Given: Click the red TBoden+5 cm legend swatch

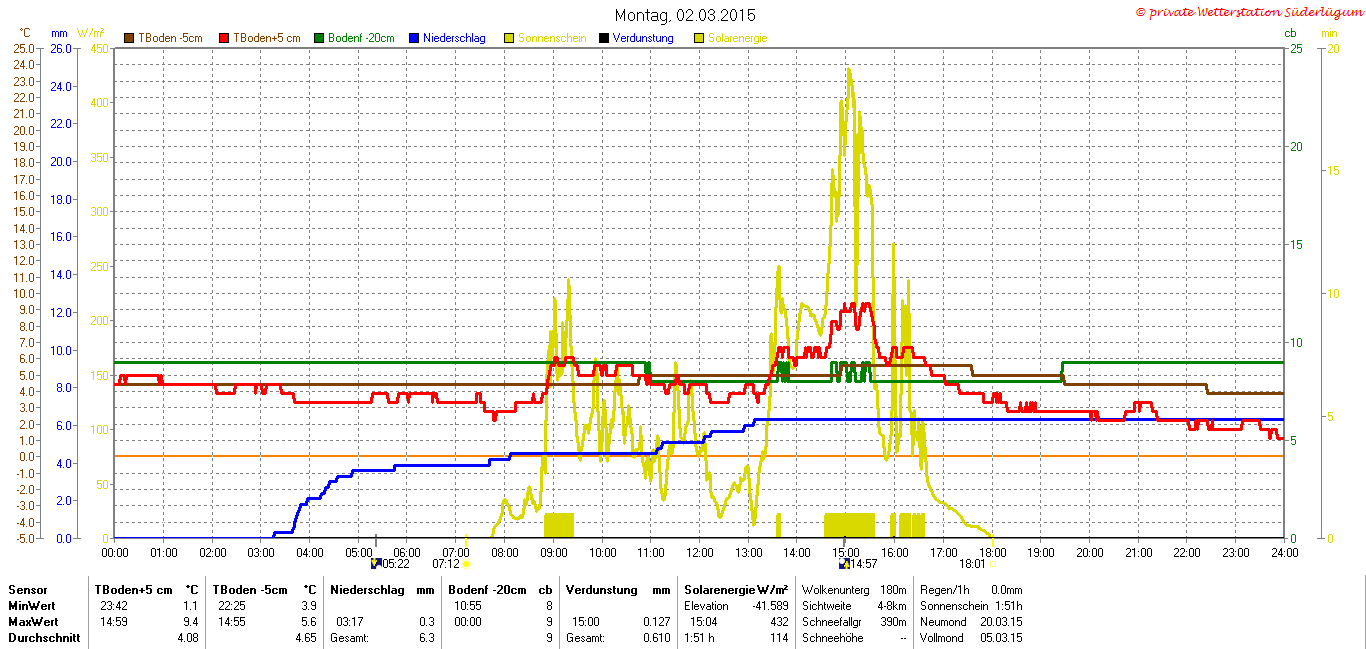Looking at the screenshot, I should tap(224, 38).
